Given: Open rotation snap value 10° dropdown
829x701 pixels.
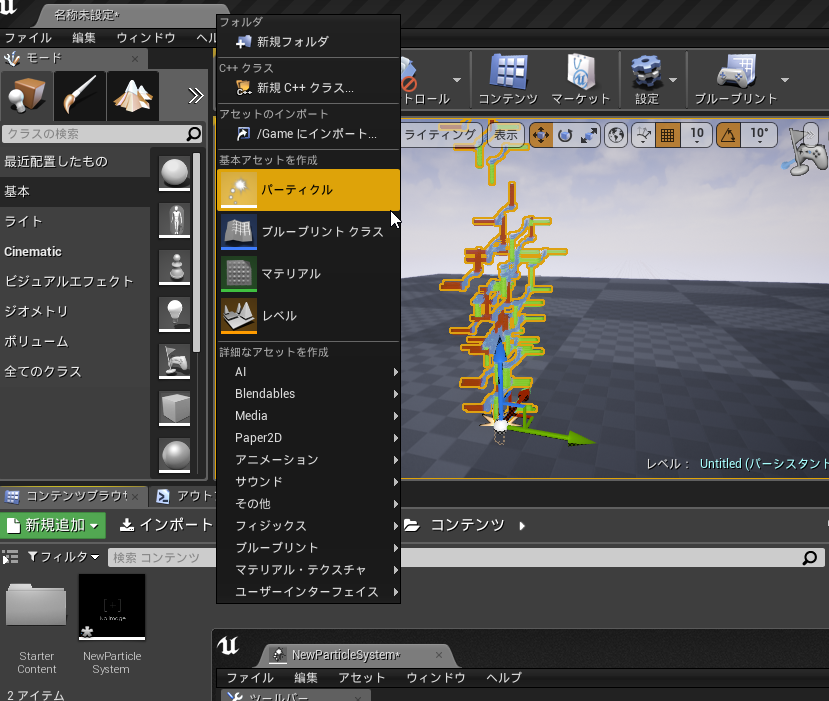Looking at the screenshot, I should click(x=759, y=135).
